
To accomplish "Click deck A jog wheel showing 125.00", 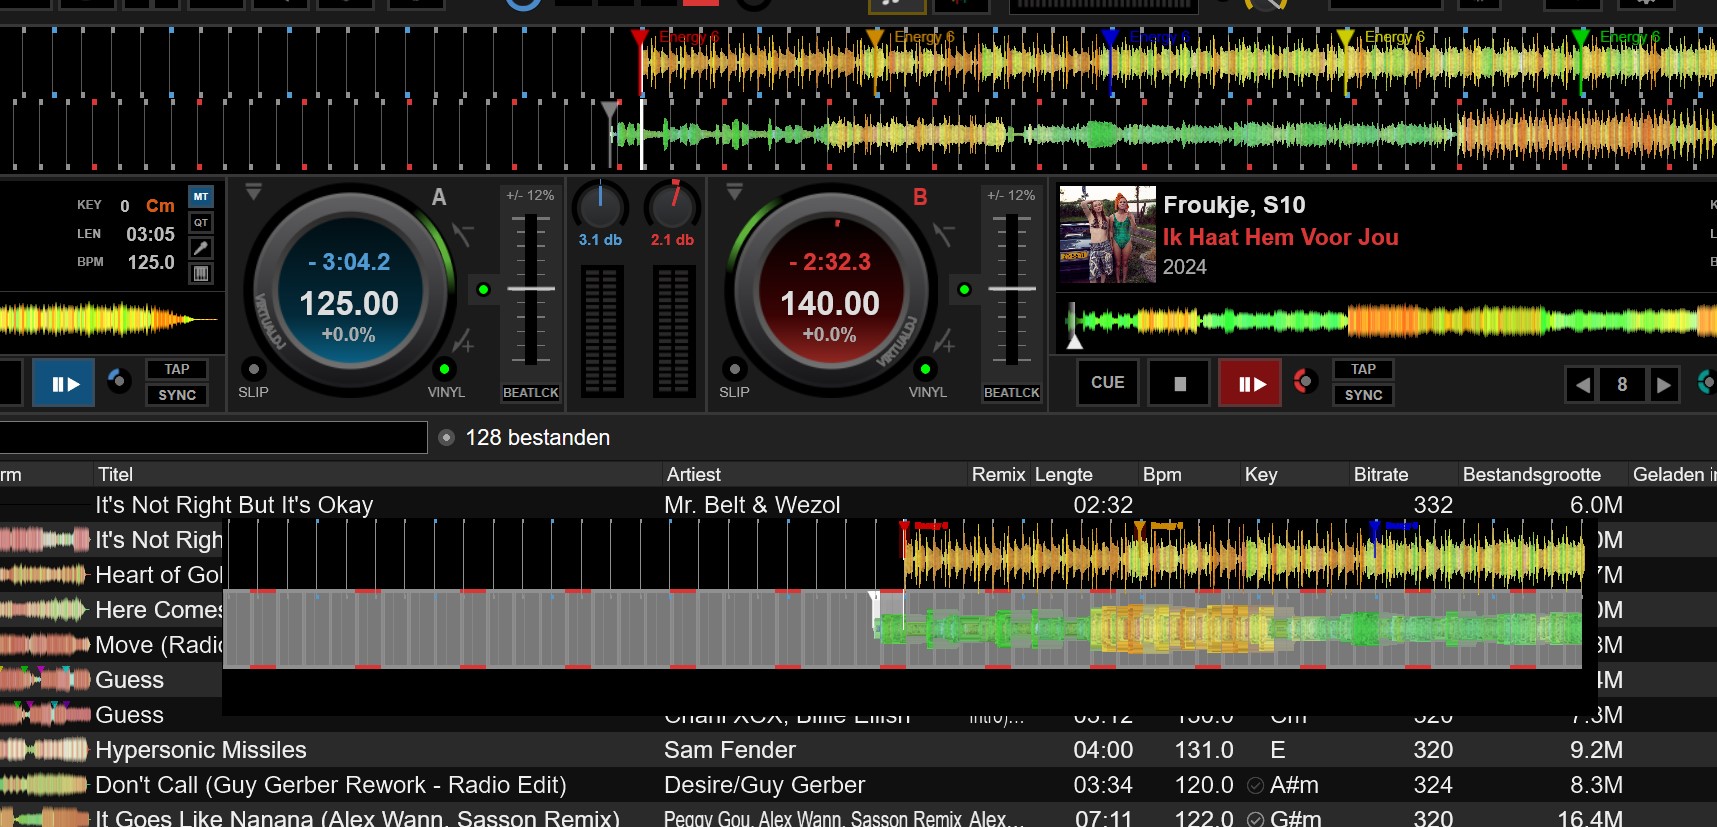I will (x=349, y=291).
